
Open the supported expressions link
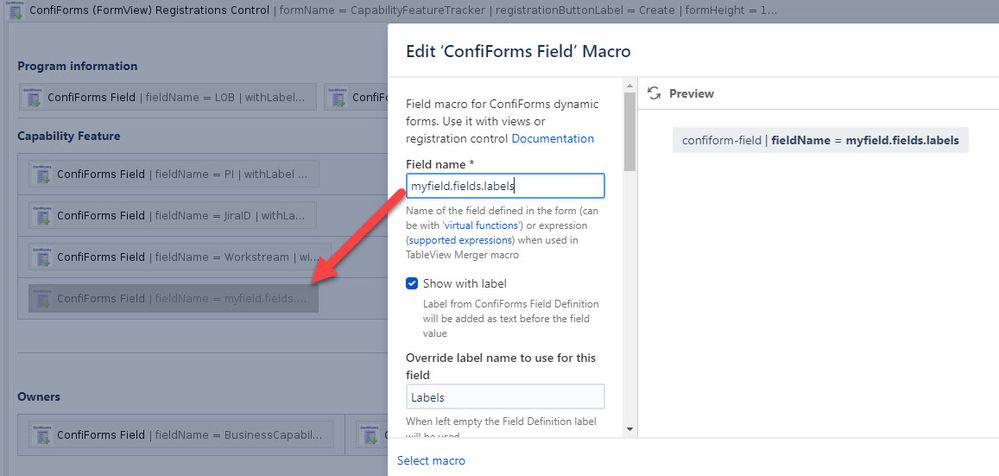tap(461, 240)
